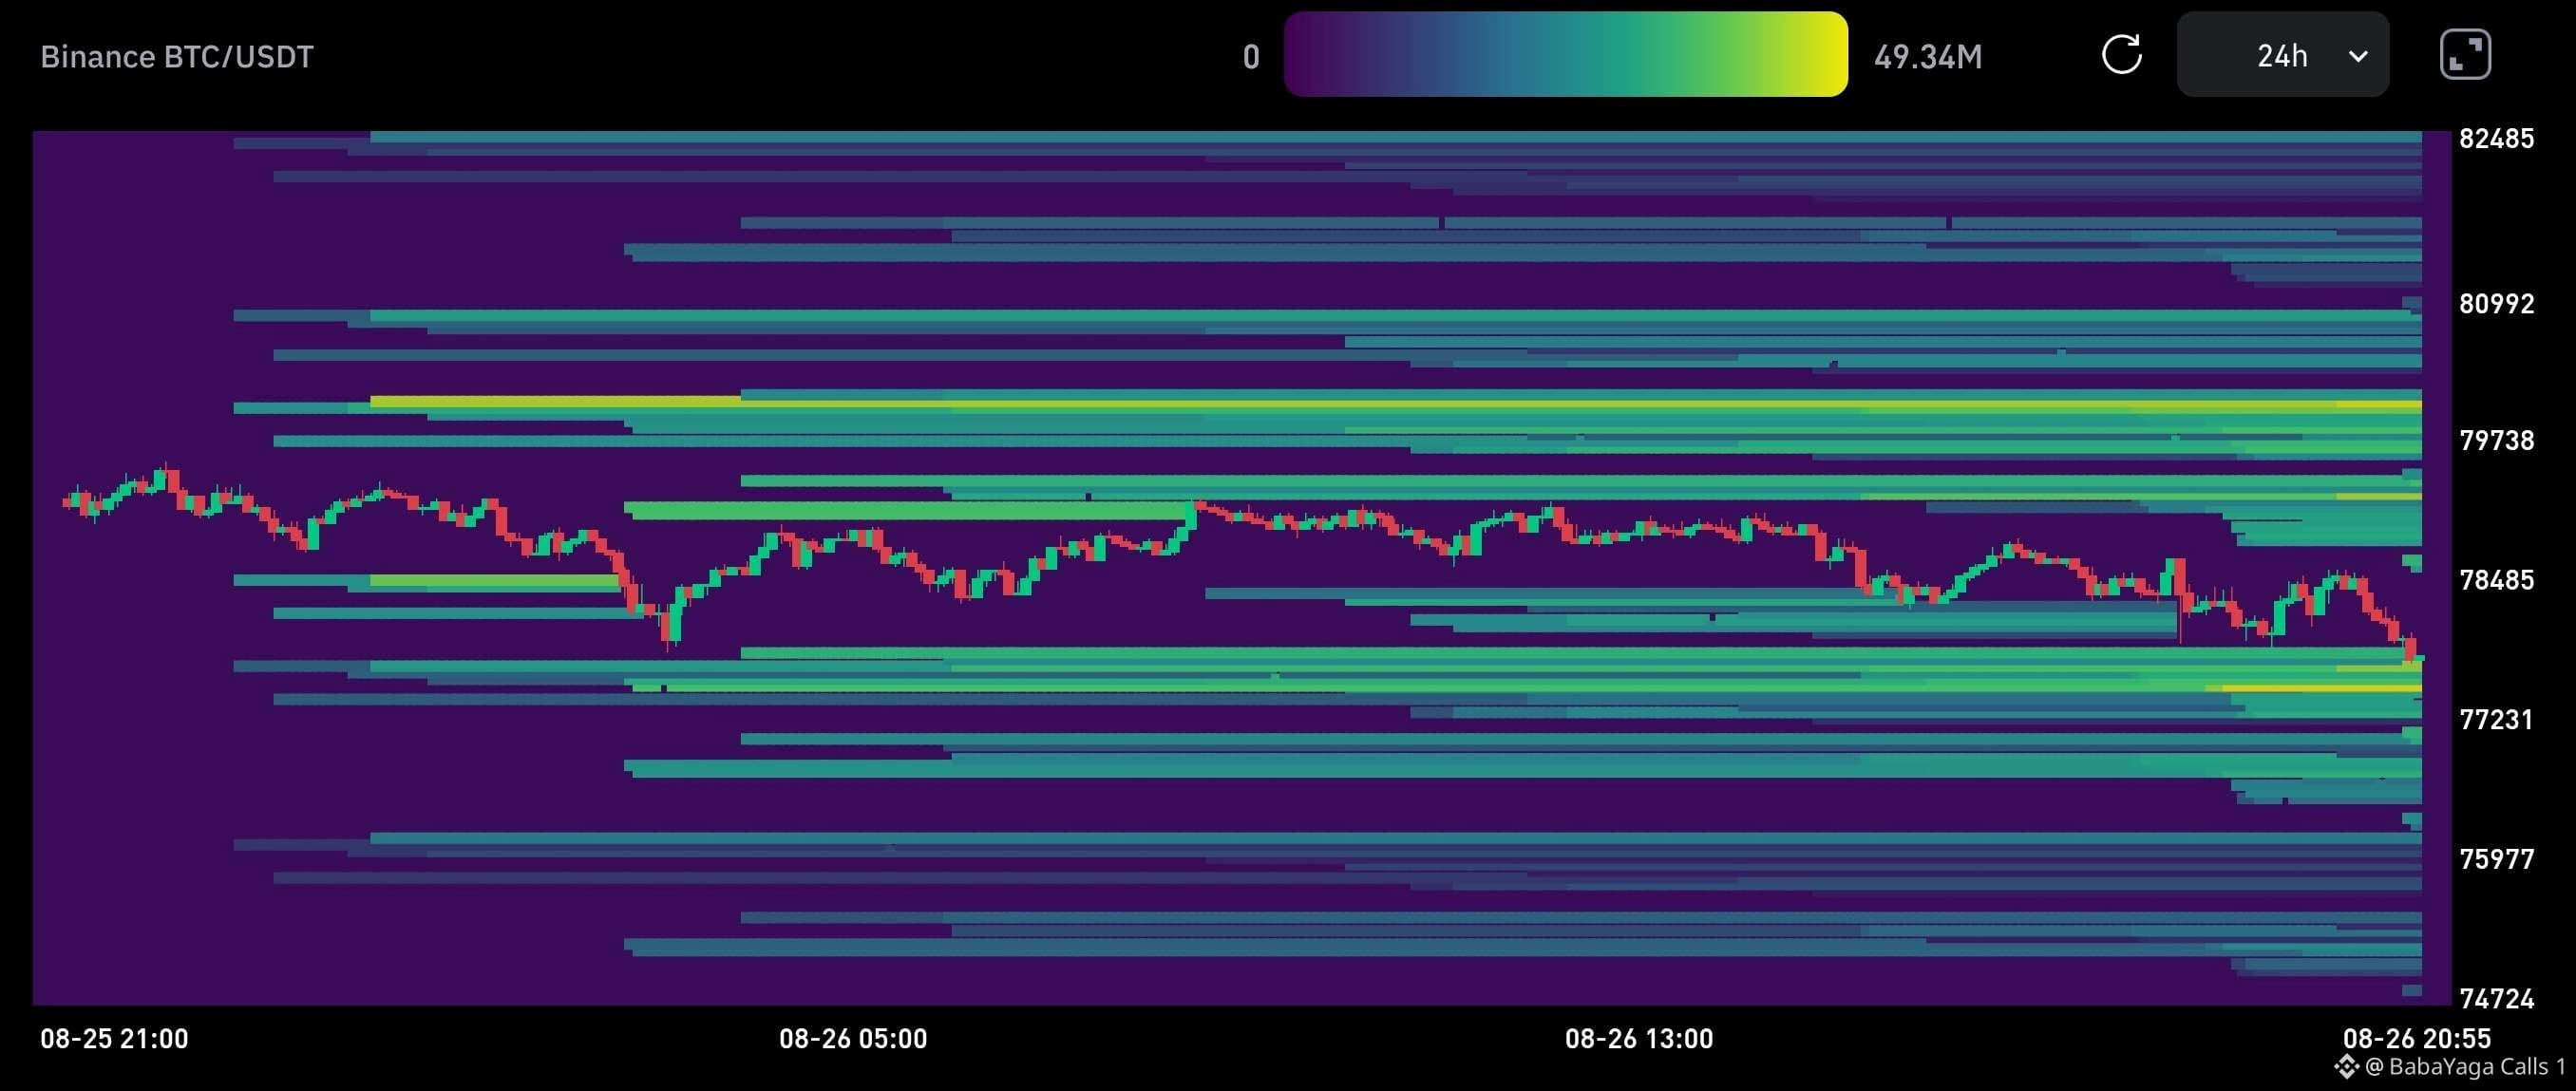Click the 75977 price axis label

(x=2497, y=859)
